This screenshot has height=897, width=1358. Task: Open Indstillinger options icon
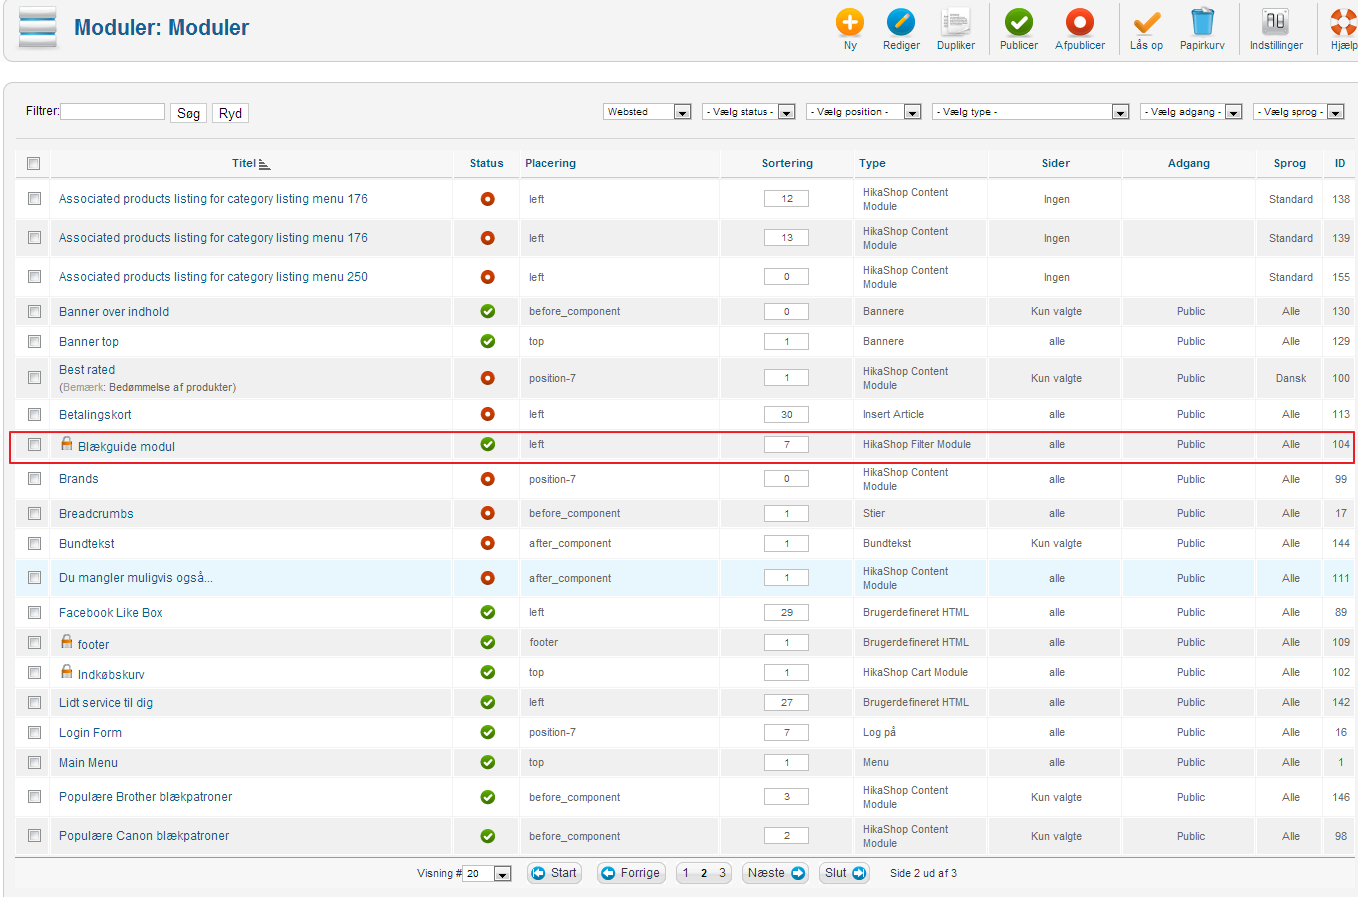tap(1275, 23)
